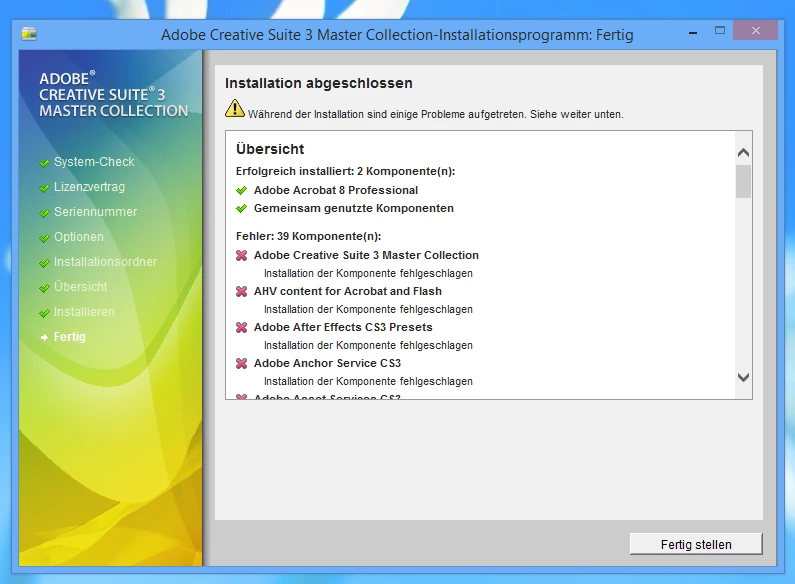Screen dimensions: 795x584
Task: Click the failure message under AHV content entry
Action: 368,309
